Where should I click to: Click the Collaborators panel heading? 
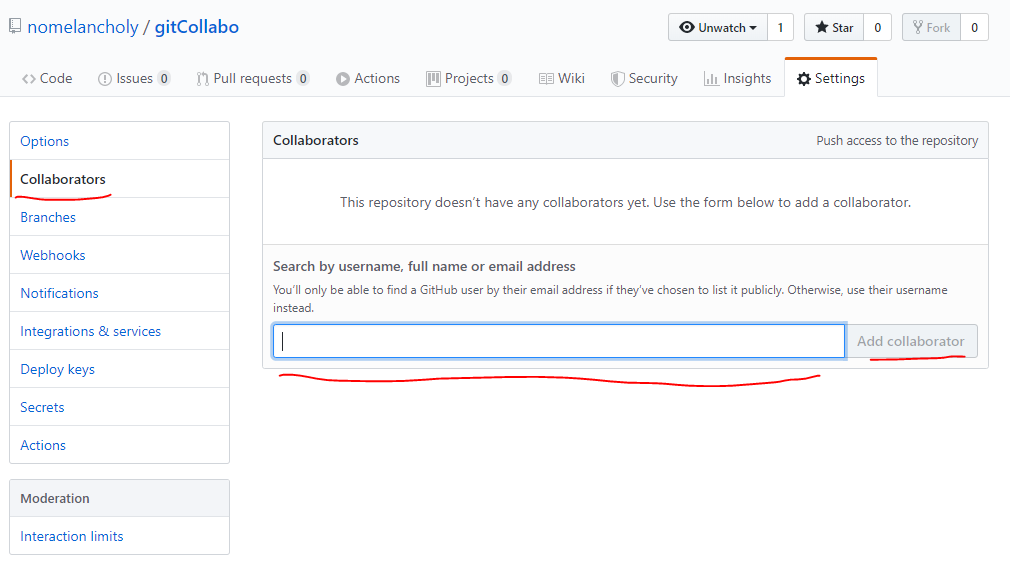(x=316, y=140)
